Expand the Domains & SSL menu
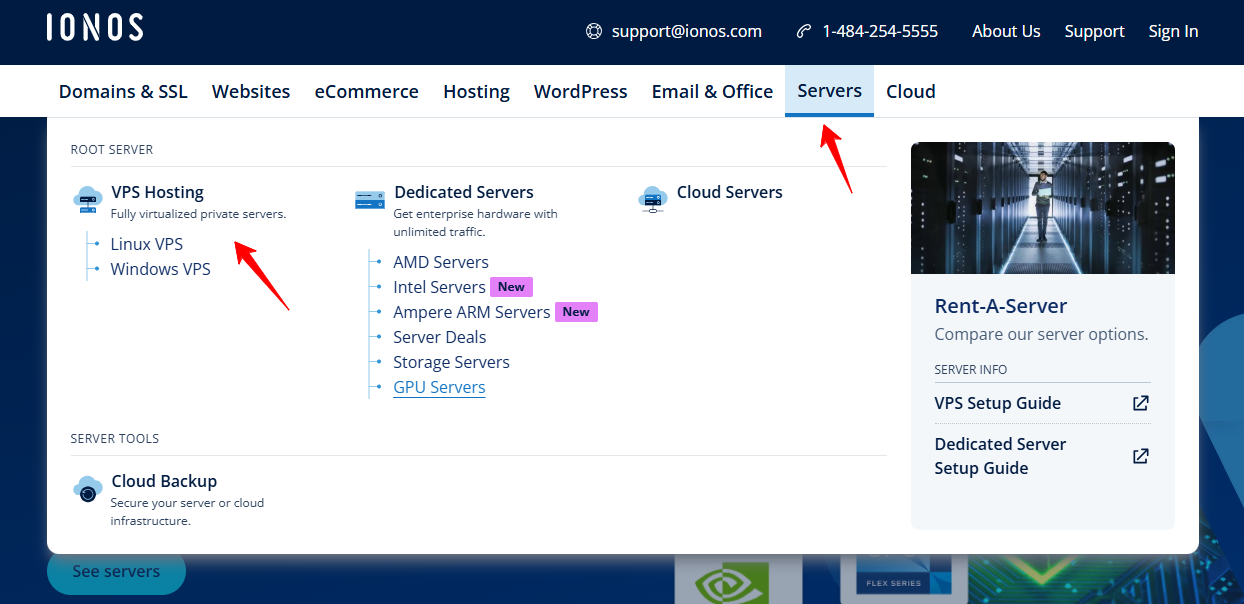The width and height of the screenshot is (1244, 604). pyautogui.click(x=123, y=91)
